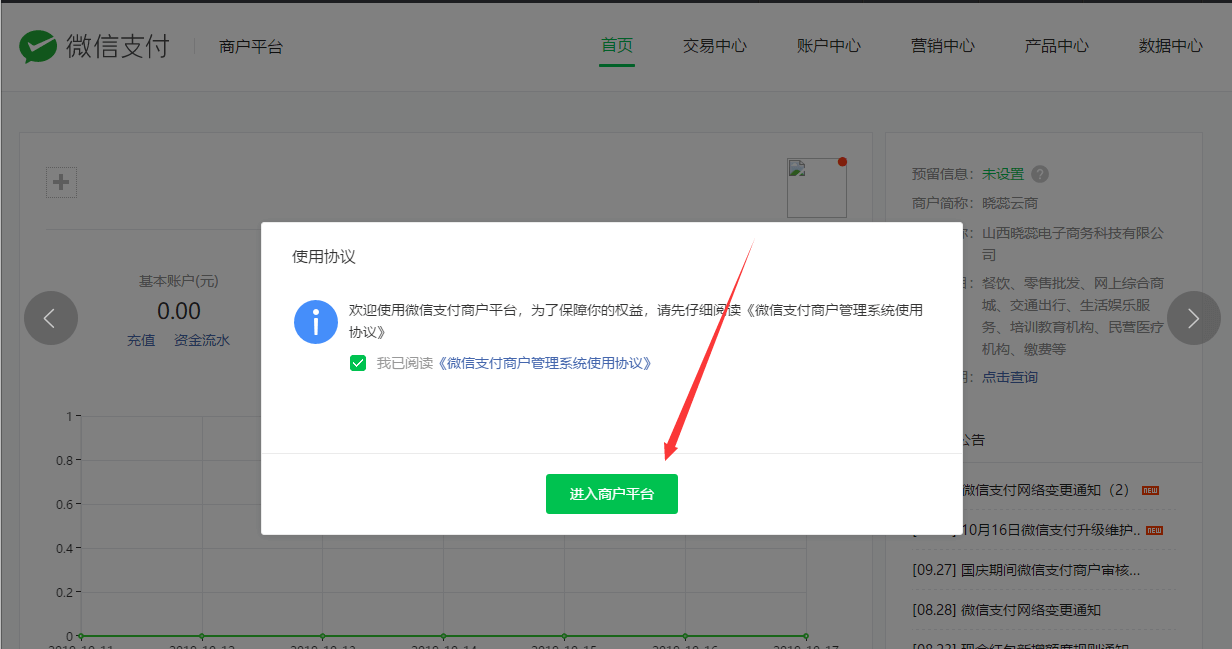Click the 山西晓蕊电子商务科技有限公司 company text
1232x649 pixels.
pos(1073,243)
